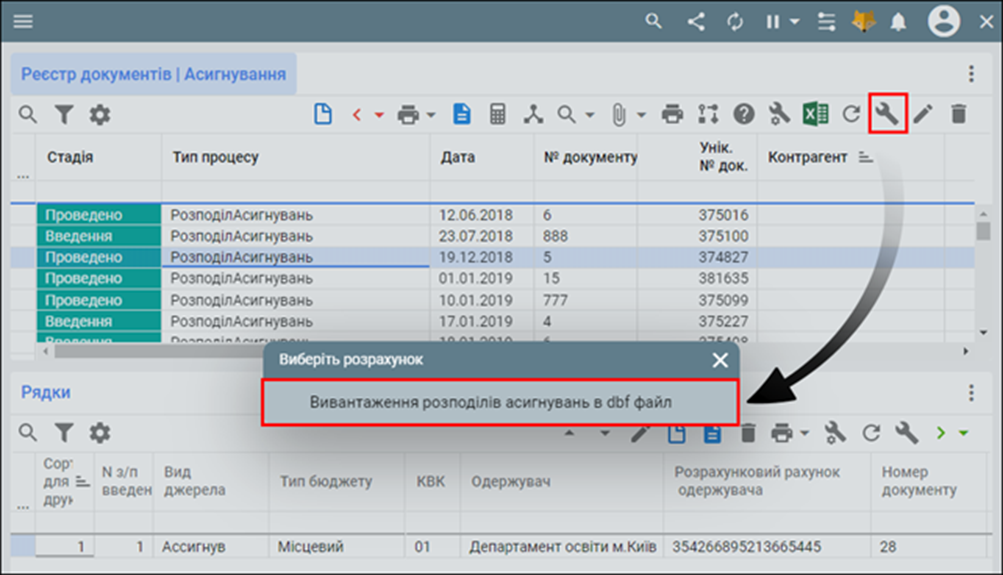Click the red-highlighted wrench tool icon
This screenshot has height=575, width=1003.
[887, 114]
